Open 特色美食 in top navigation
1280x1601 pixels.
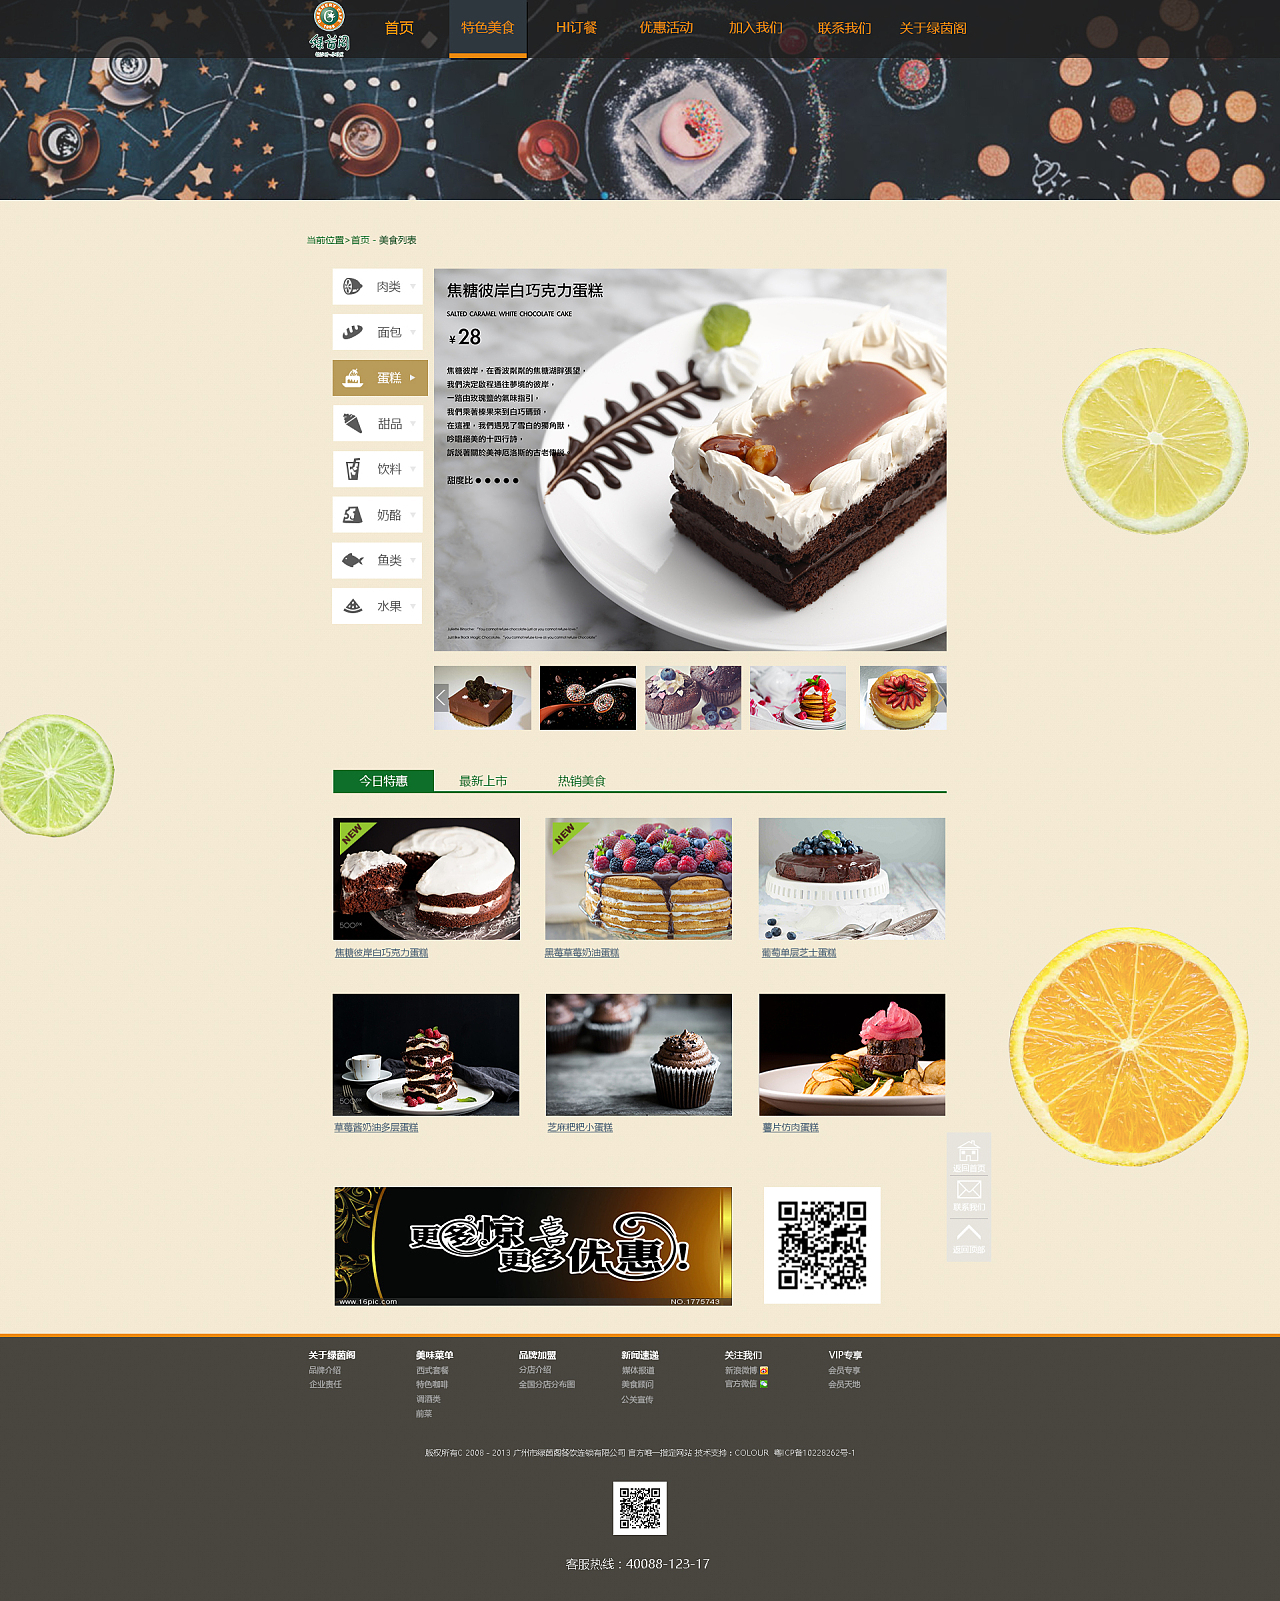click(488, 28)
